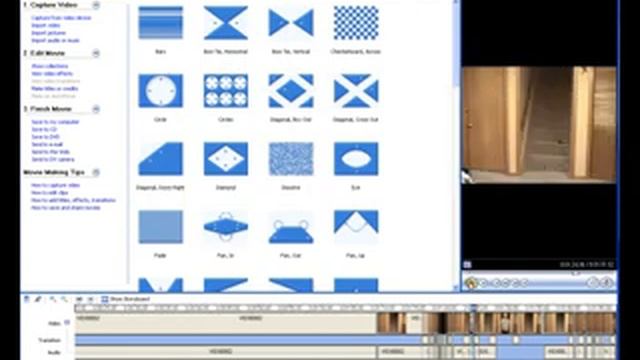The width and height of the screenshot is (640, 360).
Task: Go forward in preview monitor
Action: tap(524, 282)
